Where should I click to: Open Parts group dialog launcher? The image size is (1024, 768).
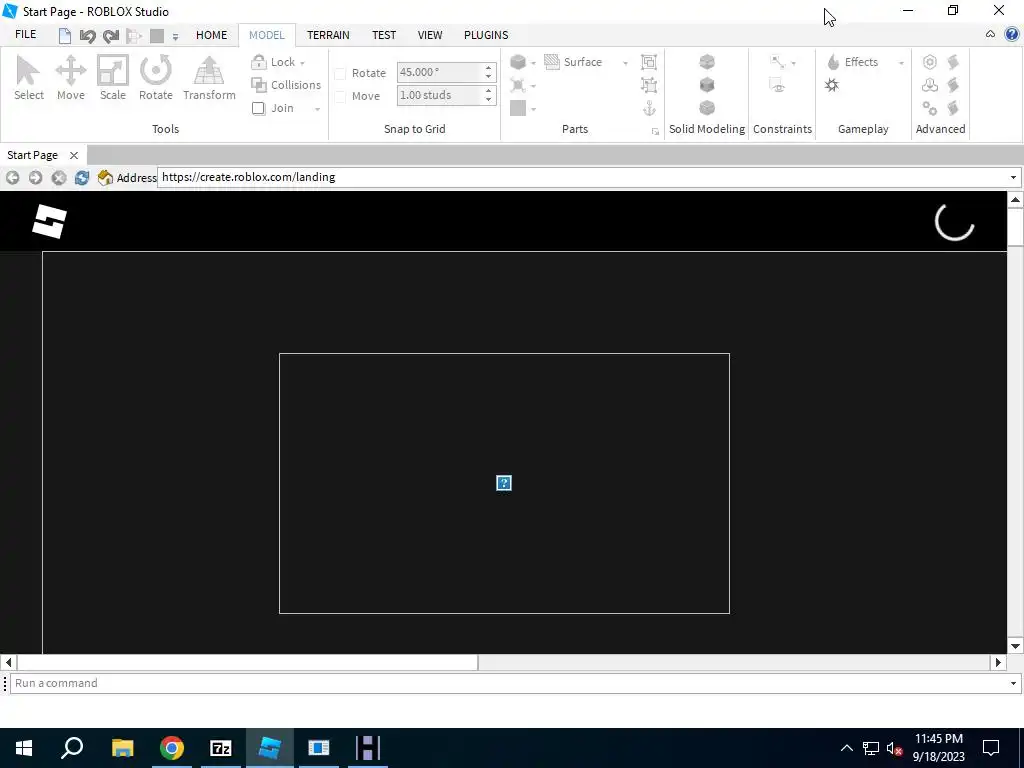[655, 132]
